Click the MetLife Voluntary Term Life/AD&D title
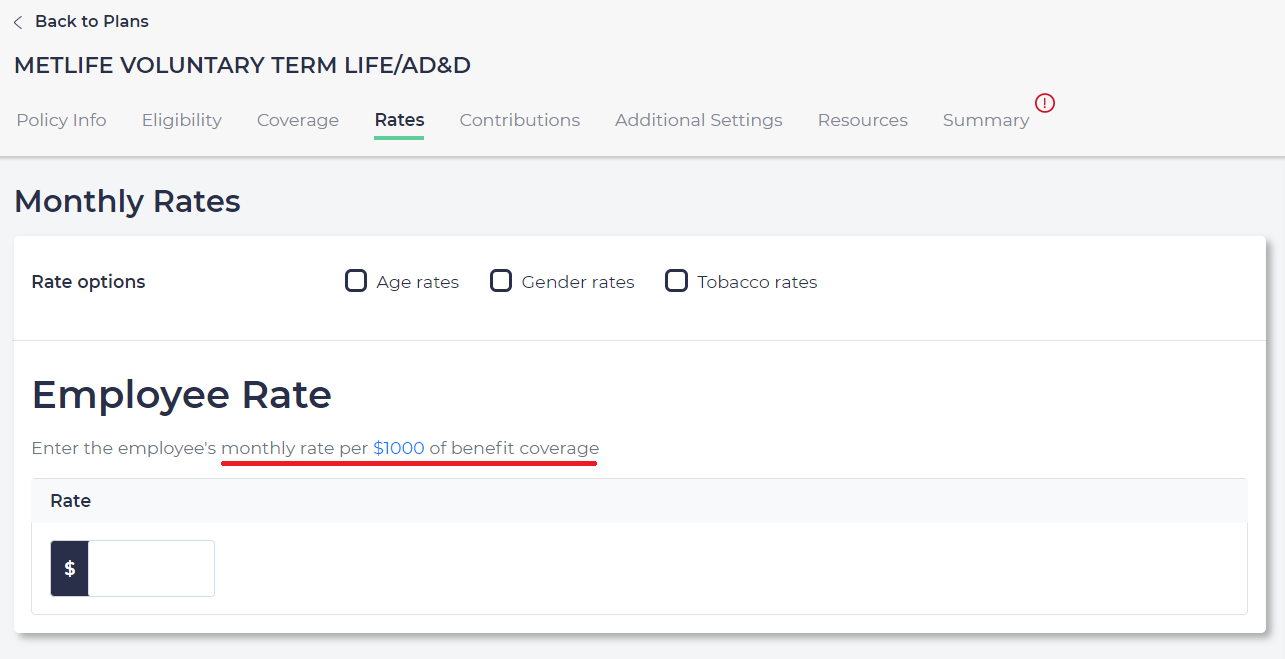 pyautogui.click(x=242, y=66)
